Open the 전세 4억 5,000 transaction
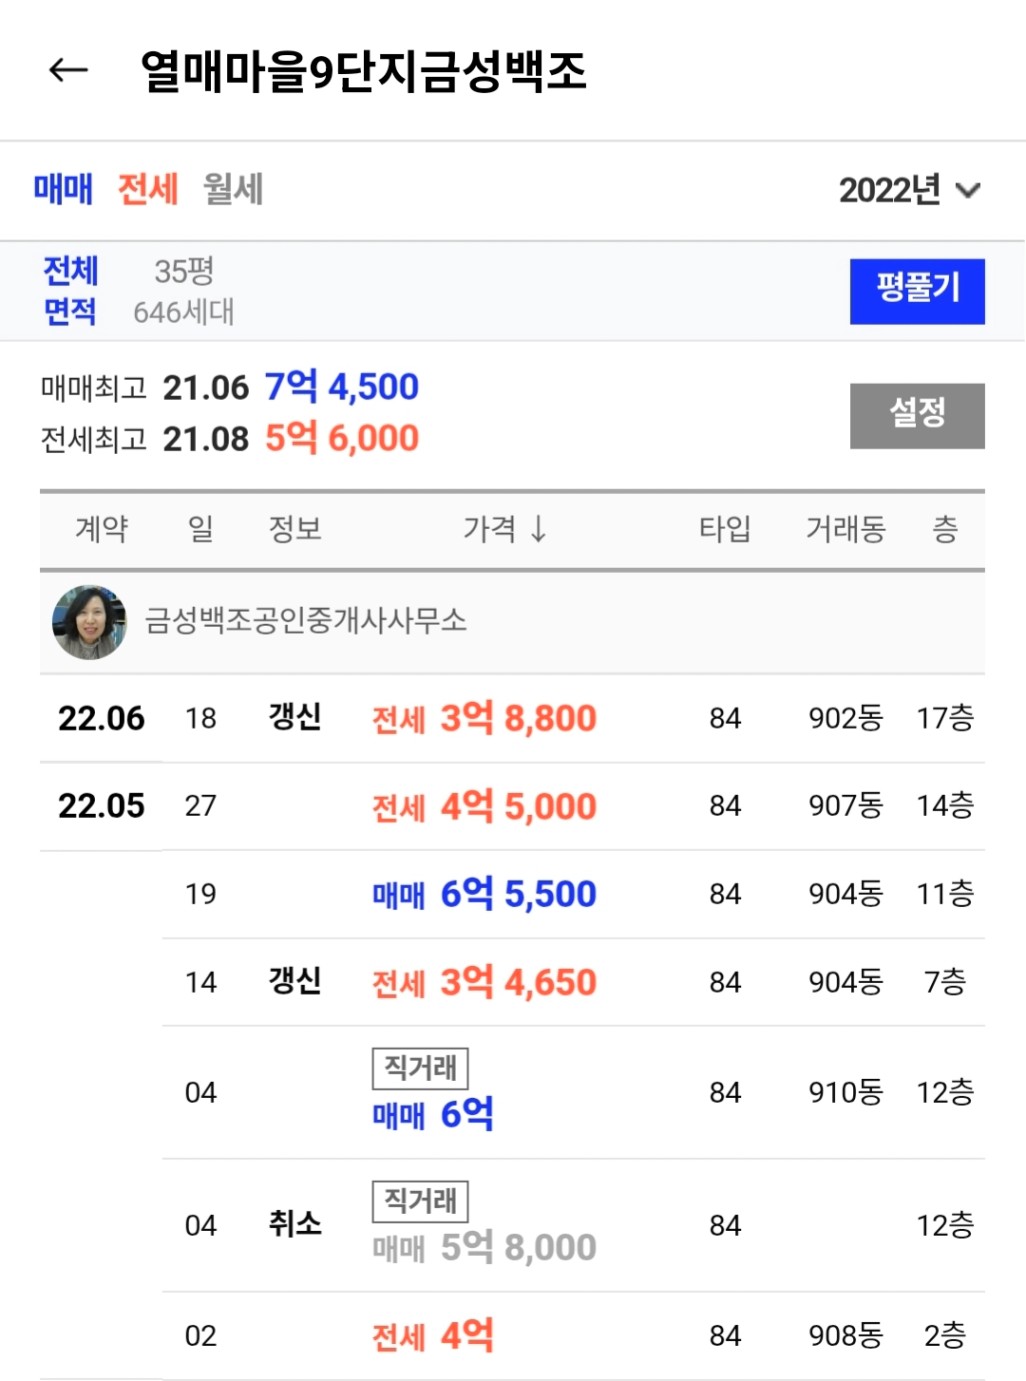Viewport: 1026px width, 1381px height. (x=484, y=806)
